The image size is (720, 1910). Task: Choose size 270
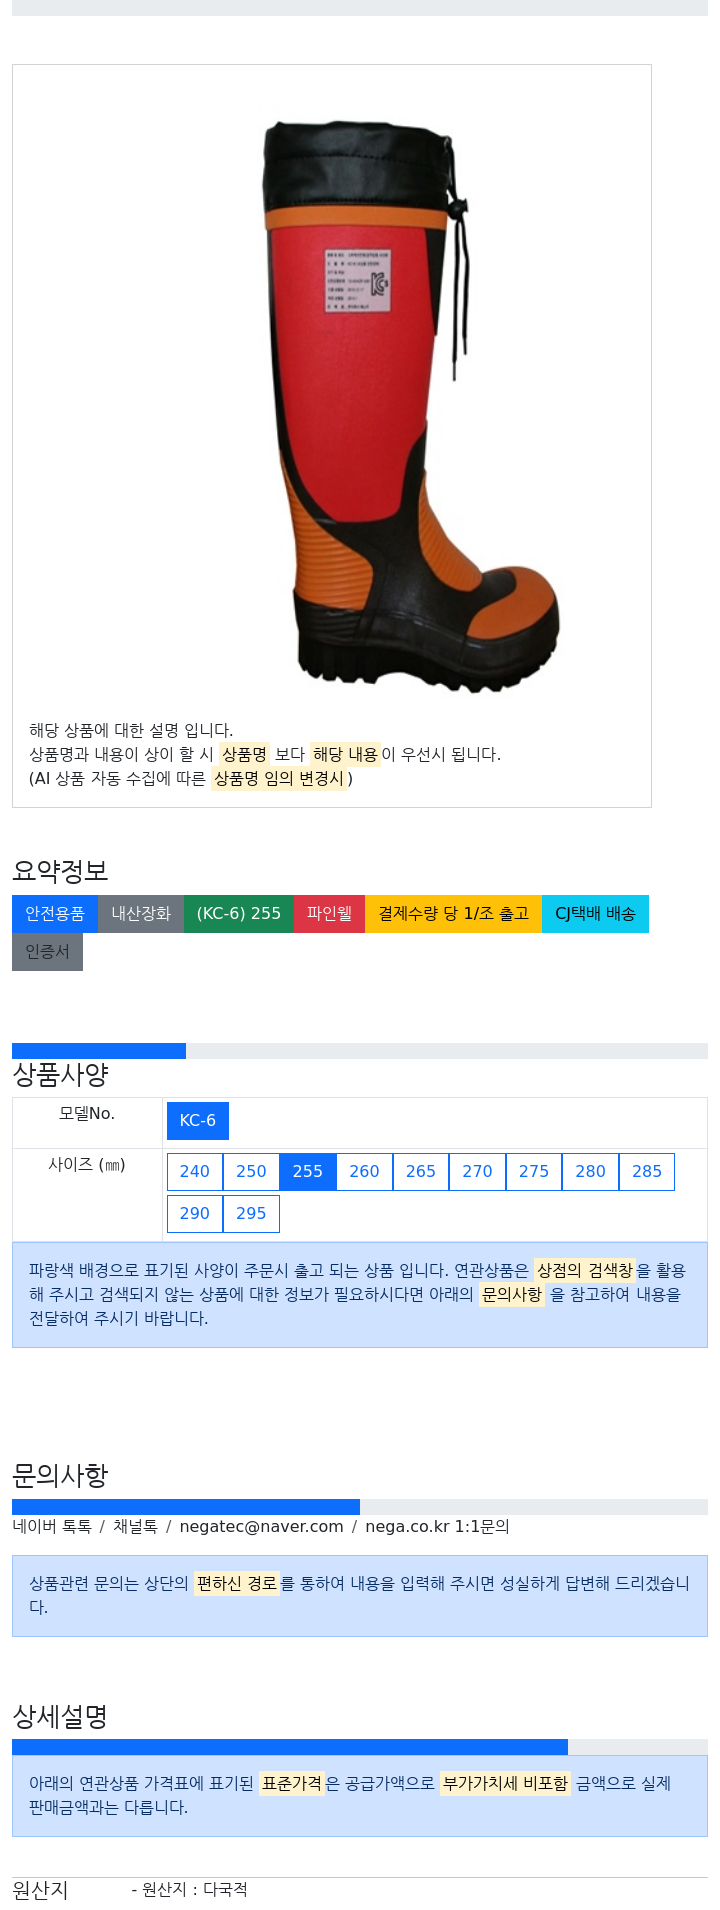pos(477,1172)
